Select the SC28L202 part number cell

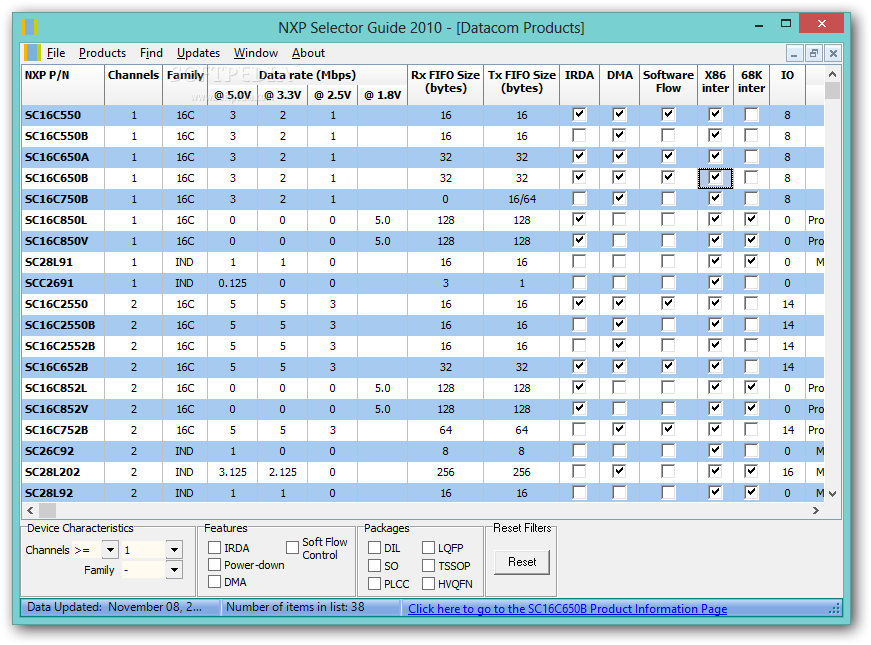coord(63,472)
